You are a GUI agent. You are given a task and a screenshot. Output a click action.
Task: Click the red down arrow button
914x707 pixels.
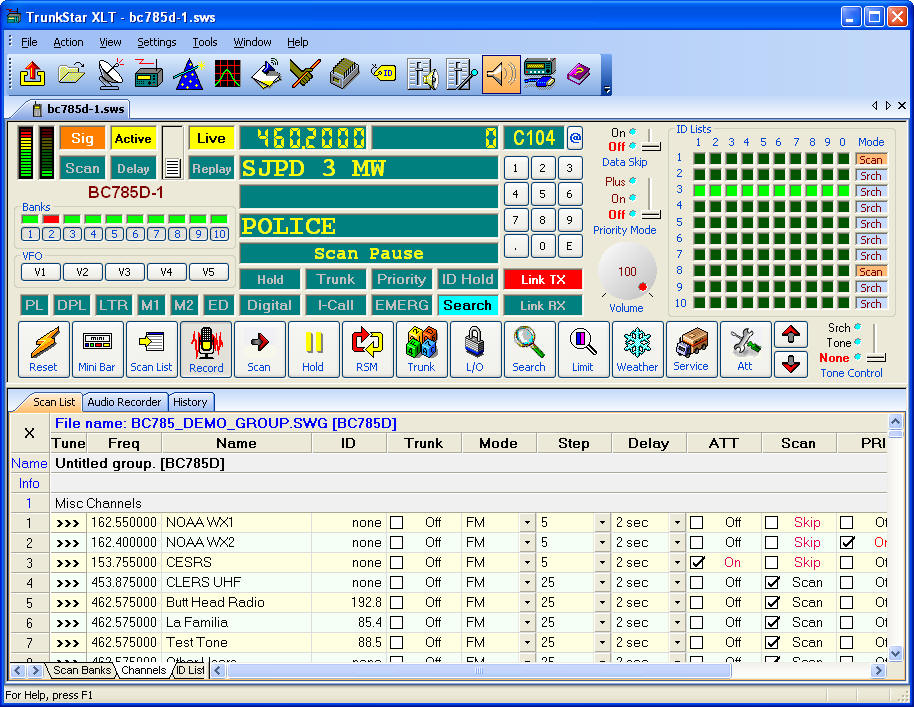791,364
